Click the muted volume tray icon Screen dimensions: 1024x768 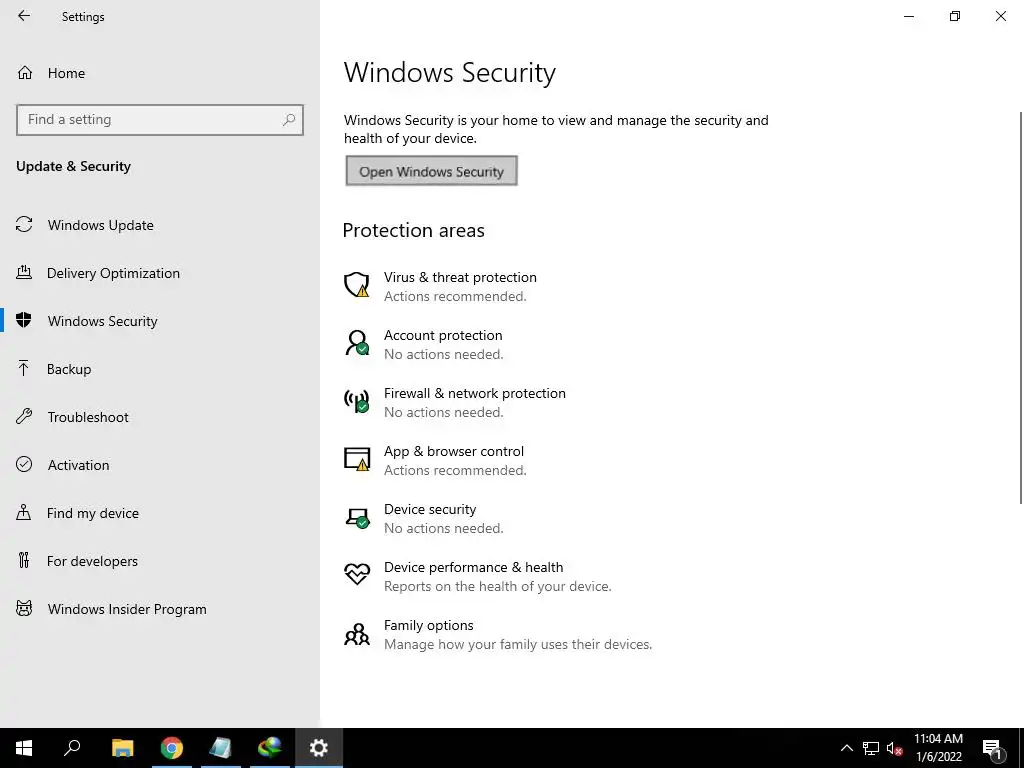pos(895,748)
